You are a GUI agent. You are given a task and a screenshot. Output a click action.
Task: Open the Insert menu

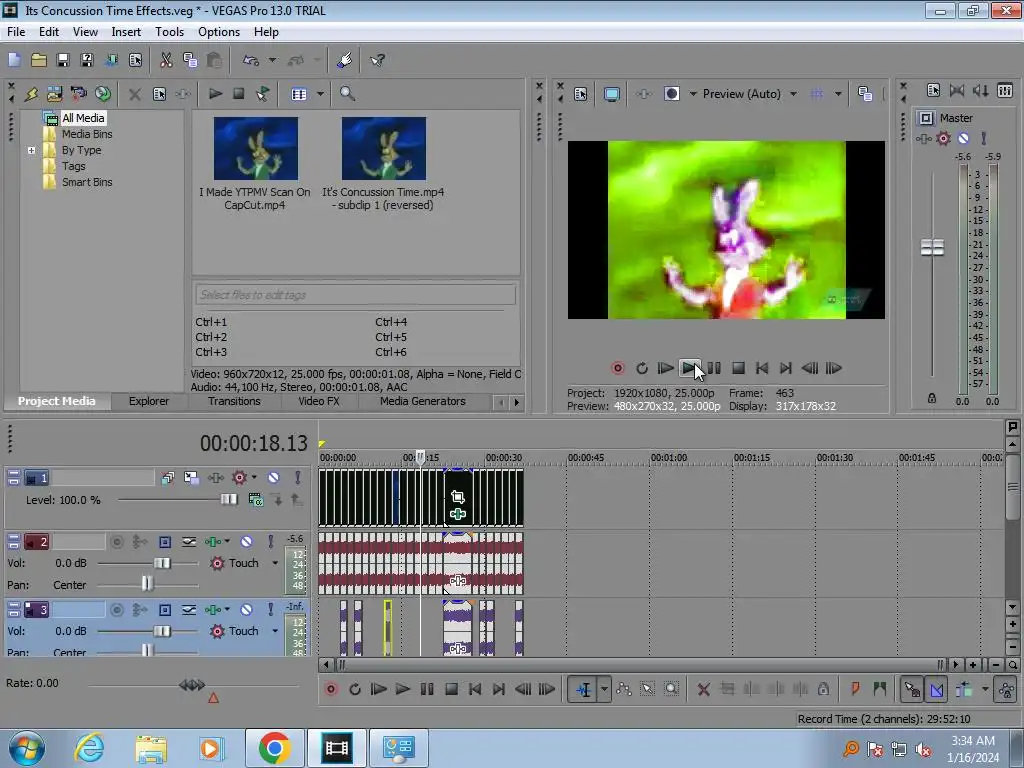126,31
